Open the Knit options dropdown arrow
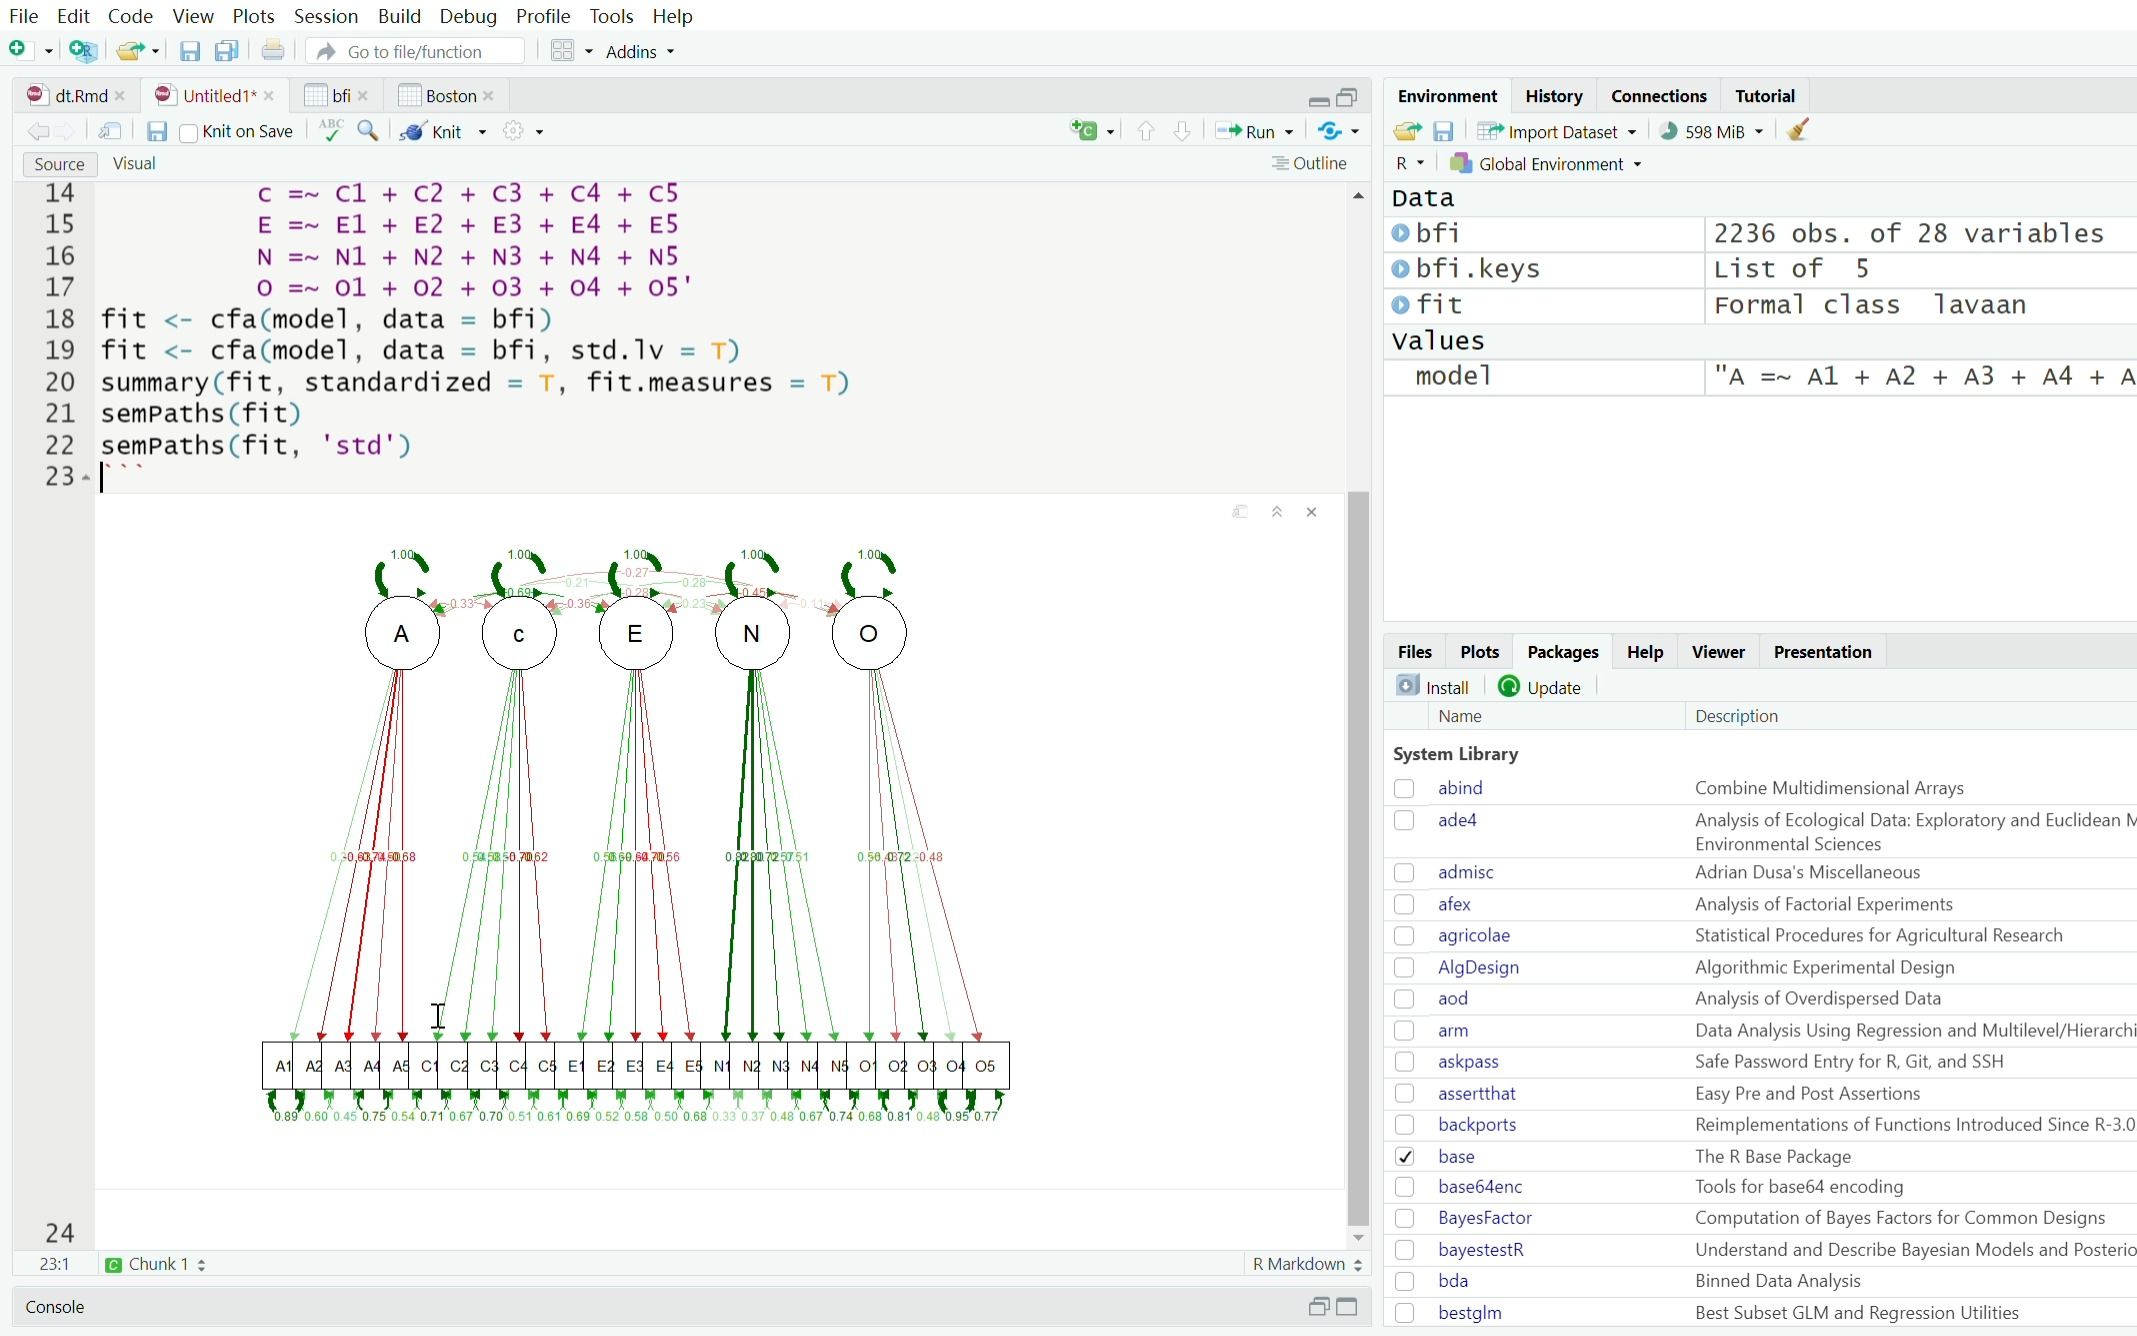This screenshot has width=2137, height=1336. [482, 132]
